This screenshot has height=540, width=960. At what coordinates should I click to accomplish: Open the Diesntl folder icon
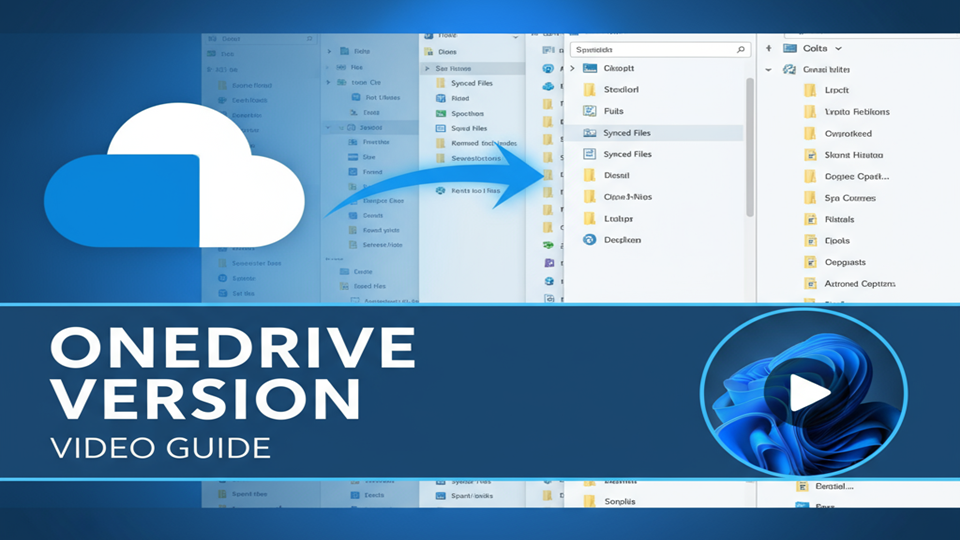point(589,175)
